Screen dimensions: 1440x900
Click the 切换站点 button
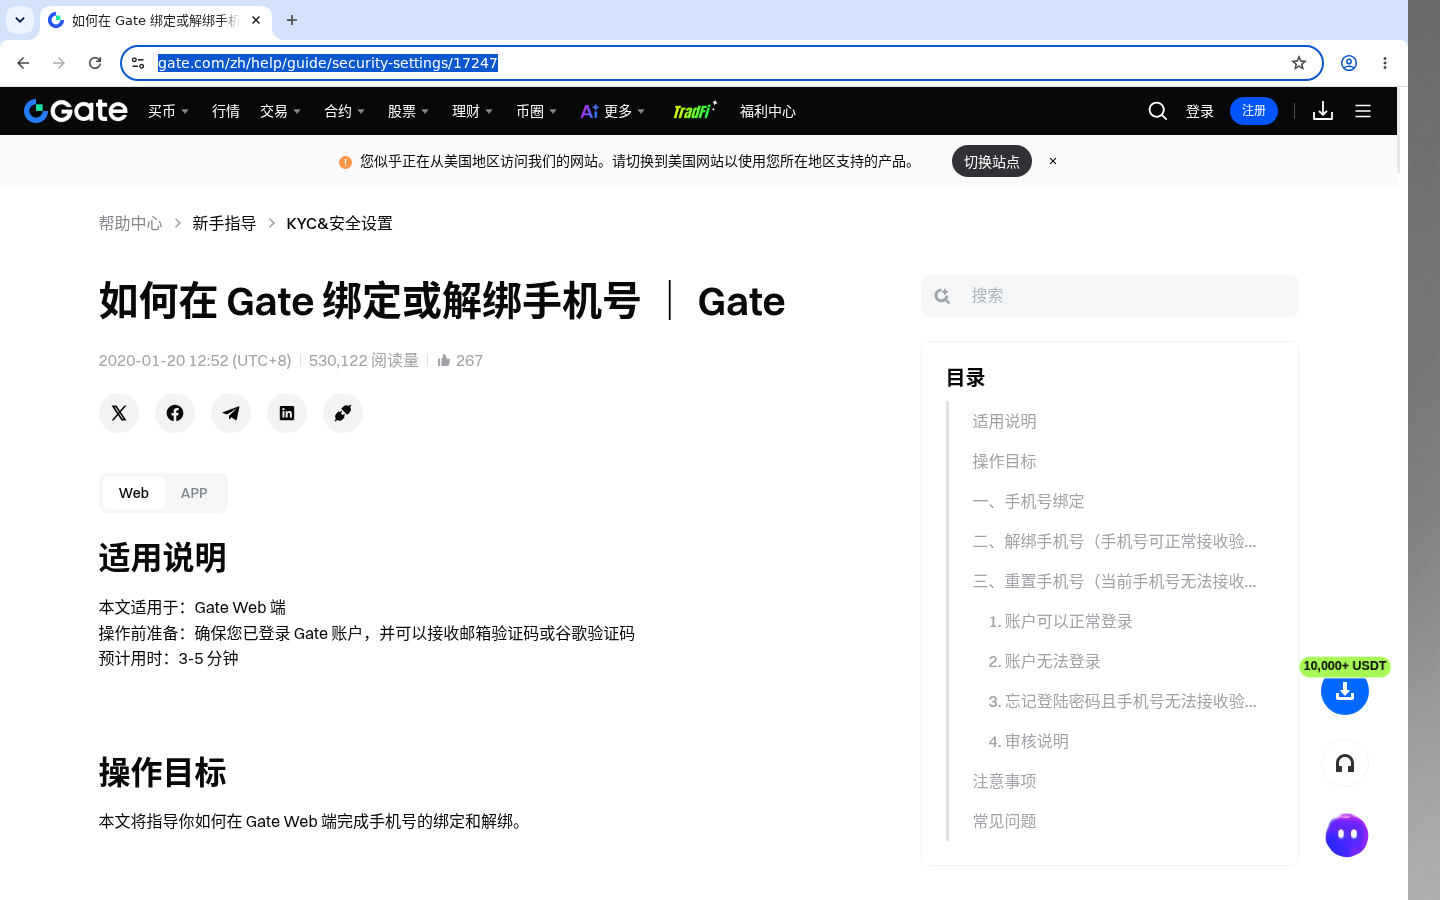(992, 161)
